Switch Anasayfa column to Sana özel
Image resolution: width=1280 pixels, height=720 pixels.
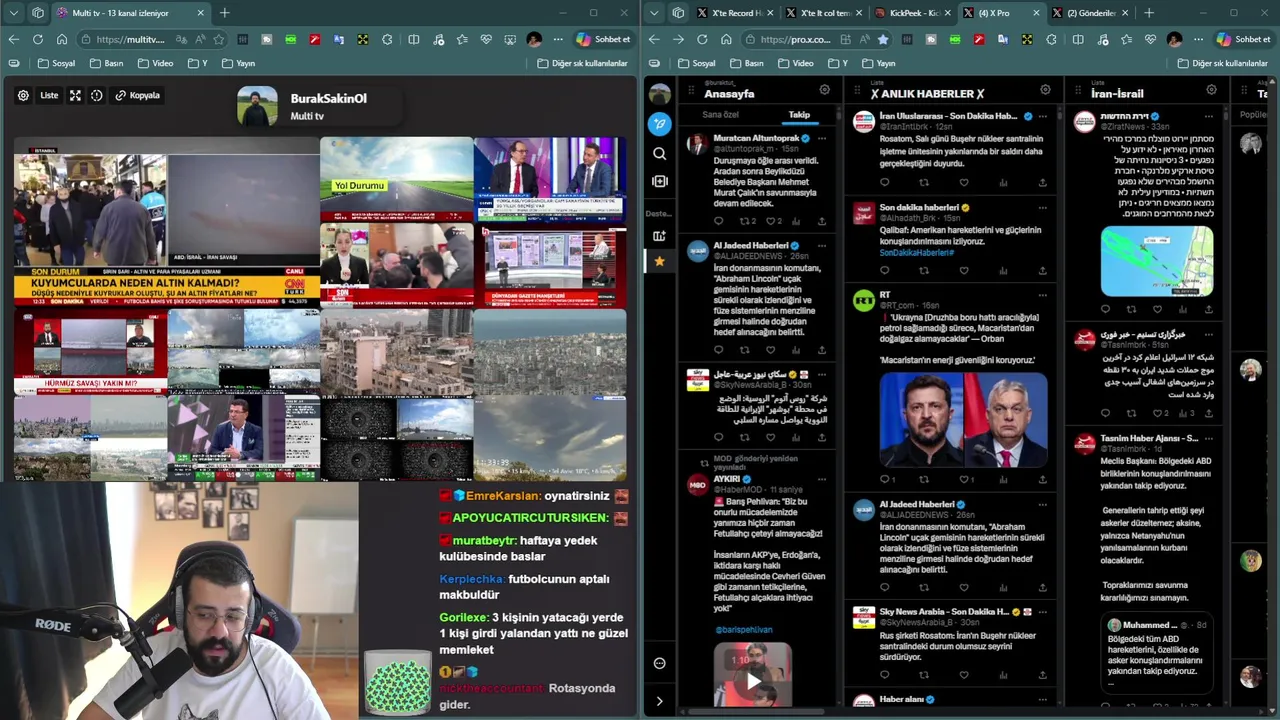720,114
